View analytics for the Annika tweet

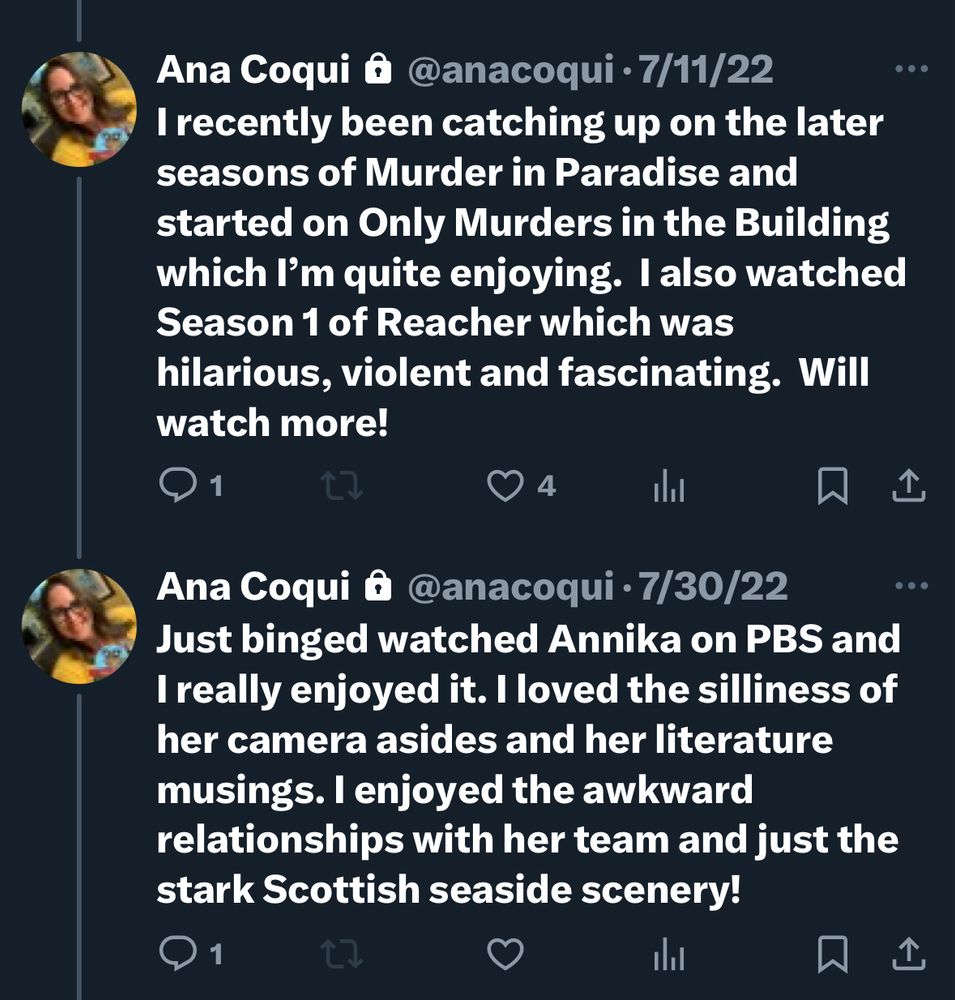[x=669, y=956]
